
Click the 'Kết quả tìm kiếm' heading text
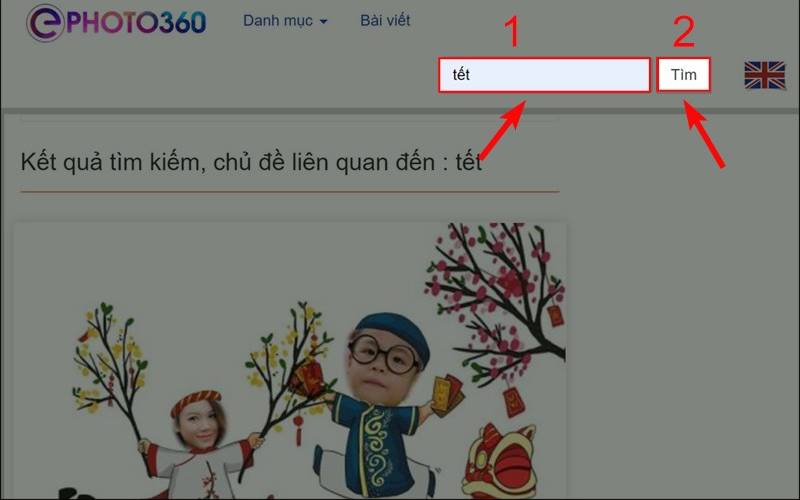(251, 162)
